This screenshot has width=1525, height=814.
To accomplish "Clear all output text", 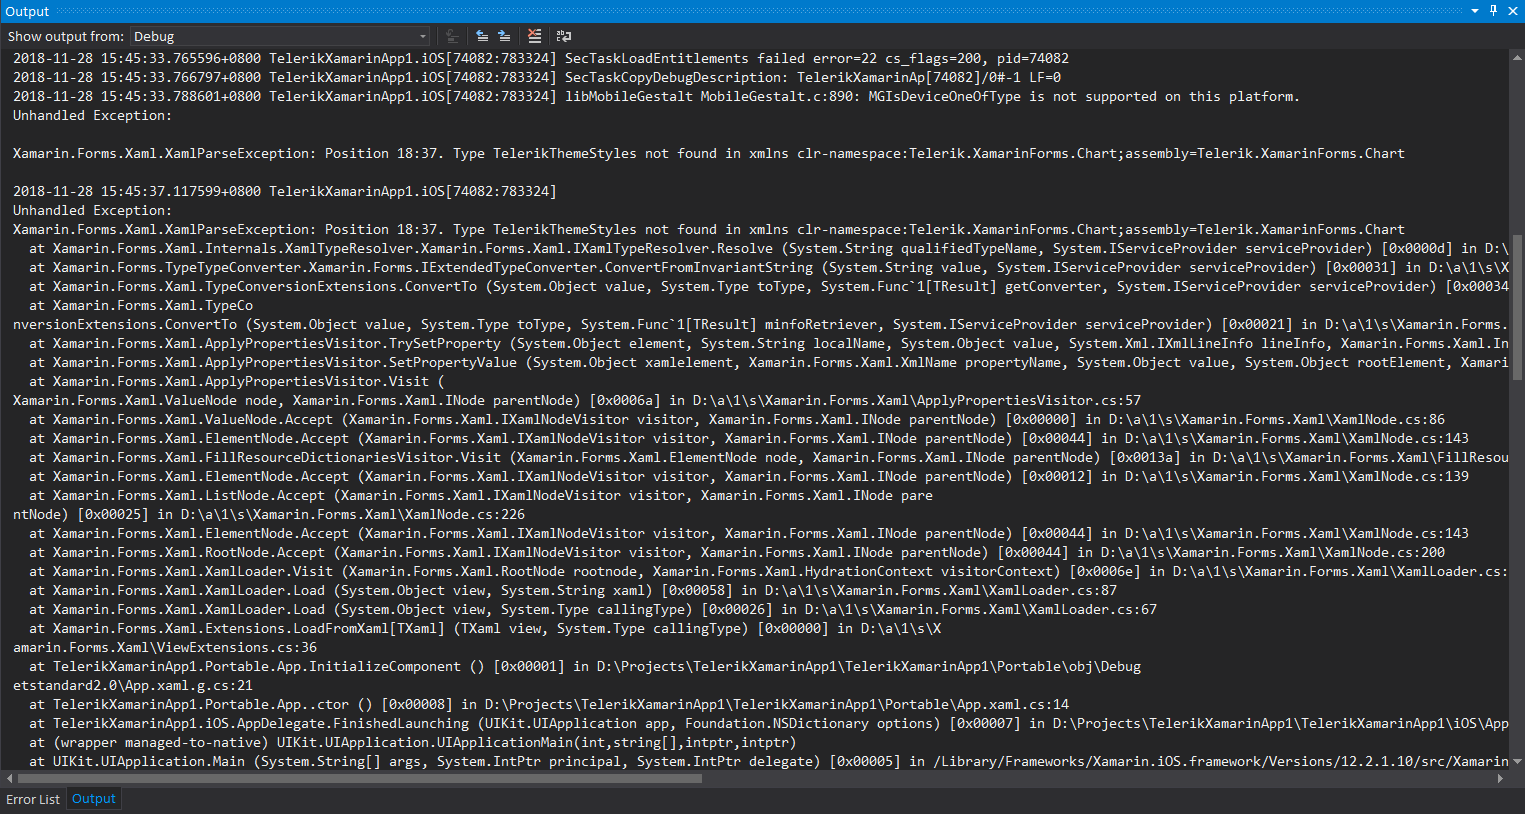I will click(535, 36).
